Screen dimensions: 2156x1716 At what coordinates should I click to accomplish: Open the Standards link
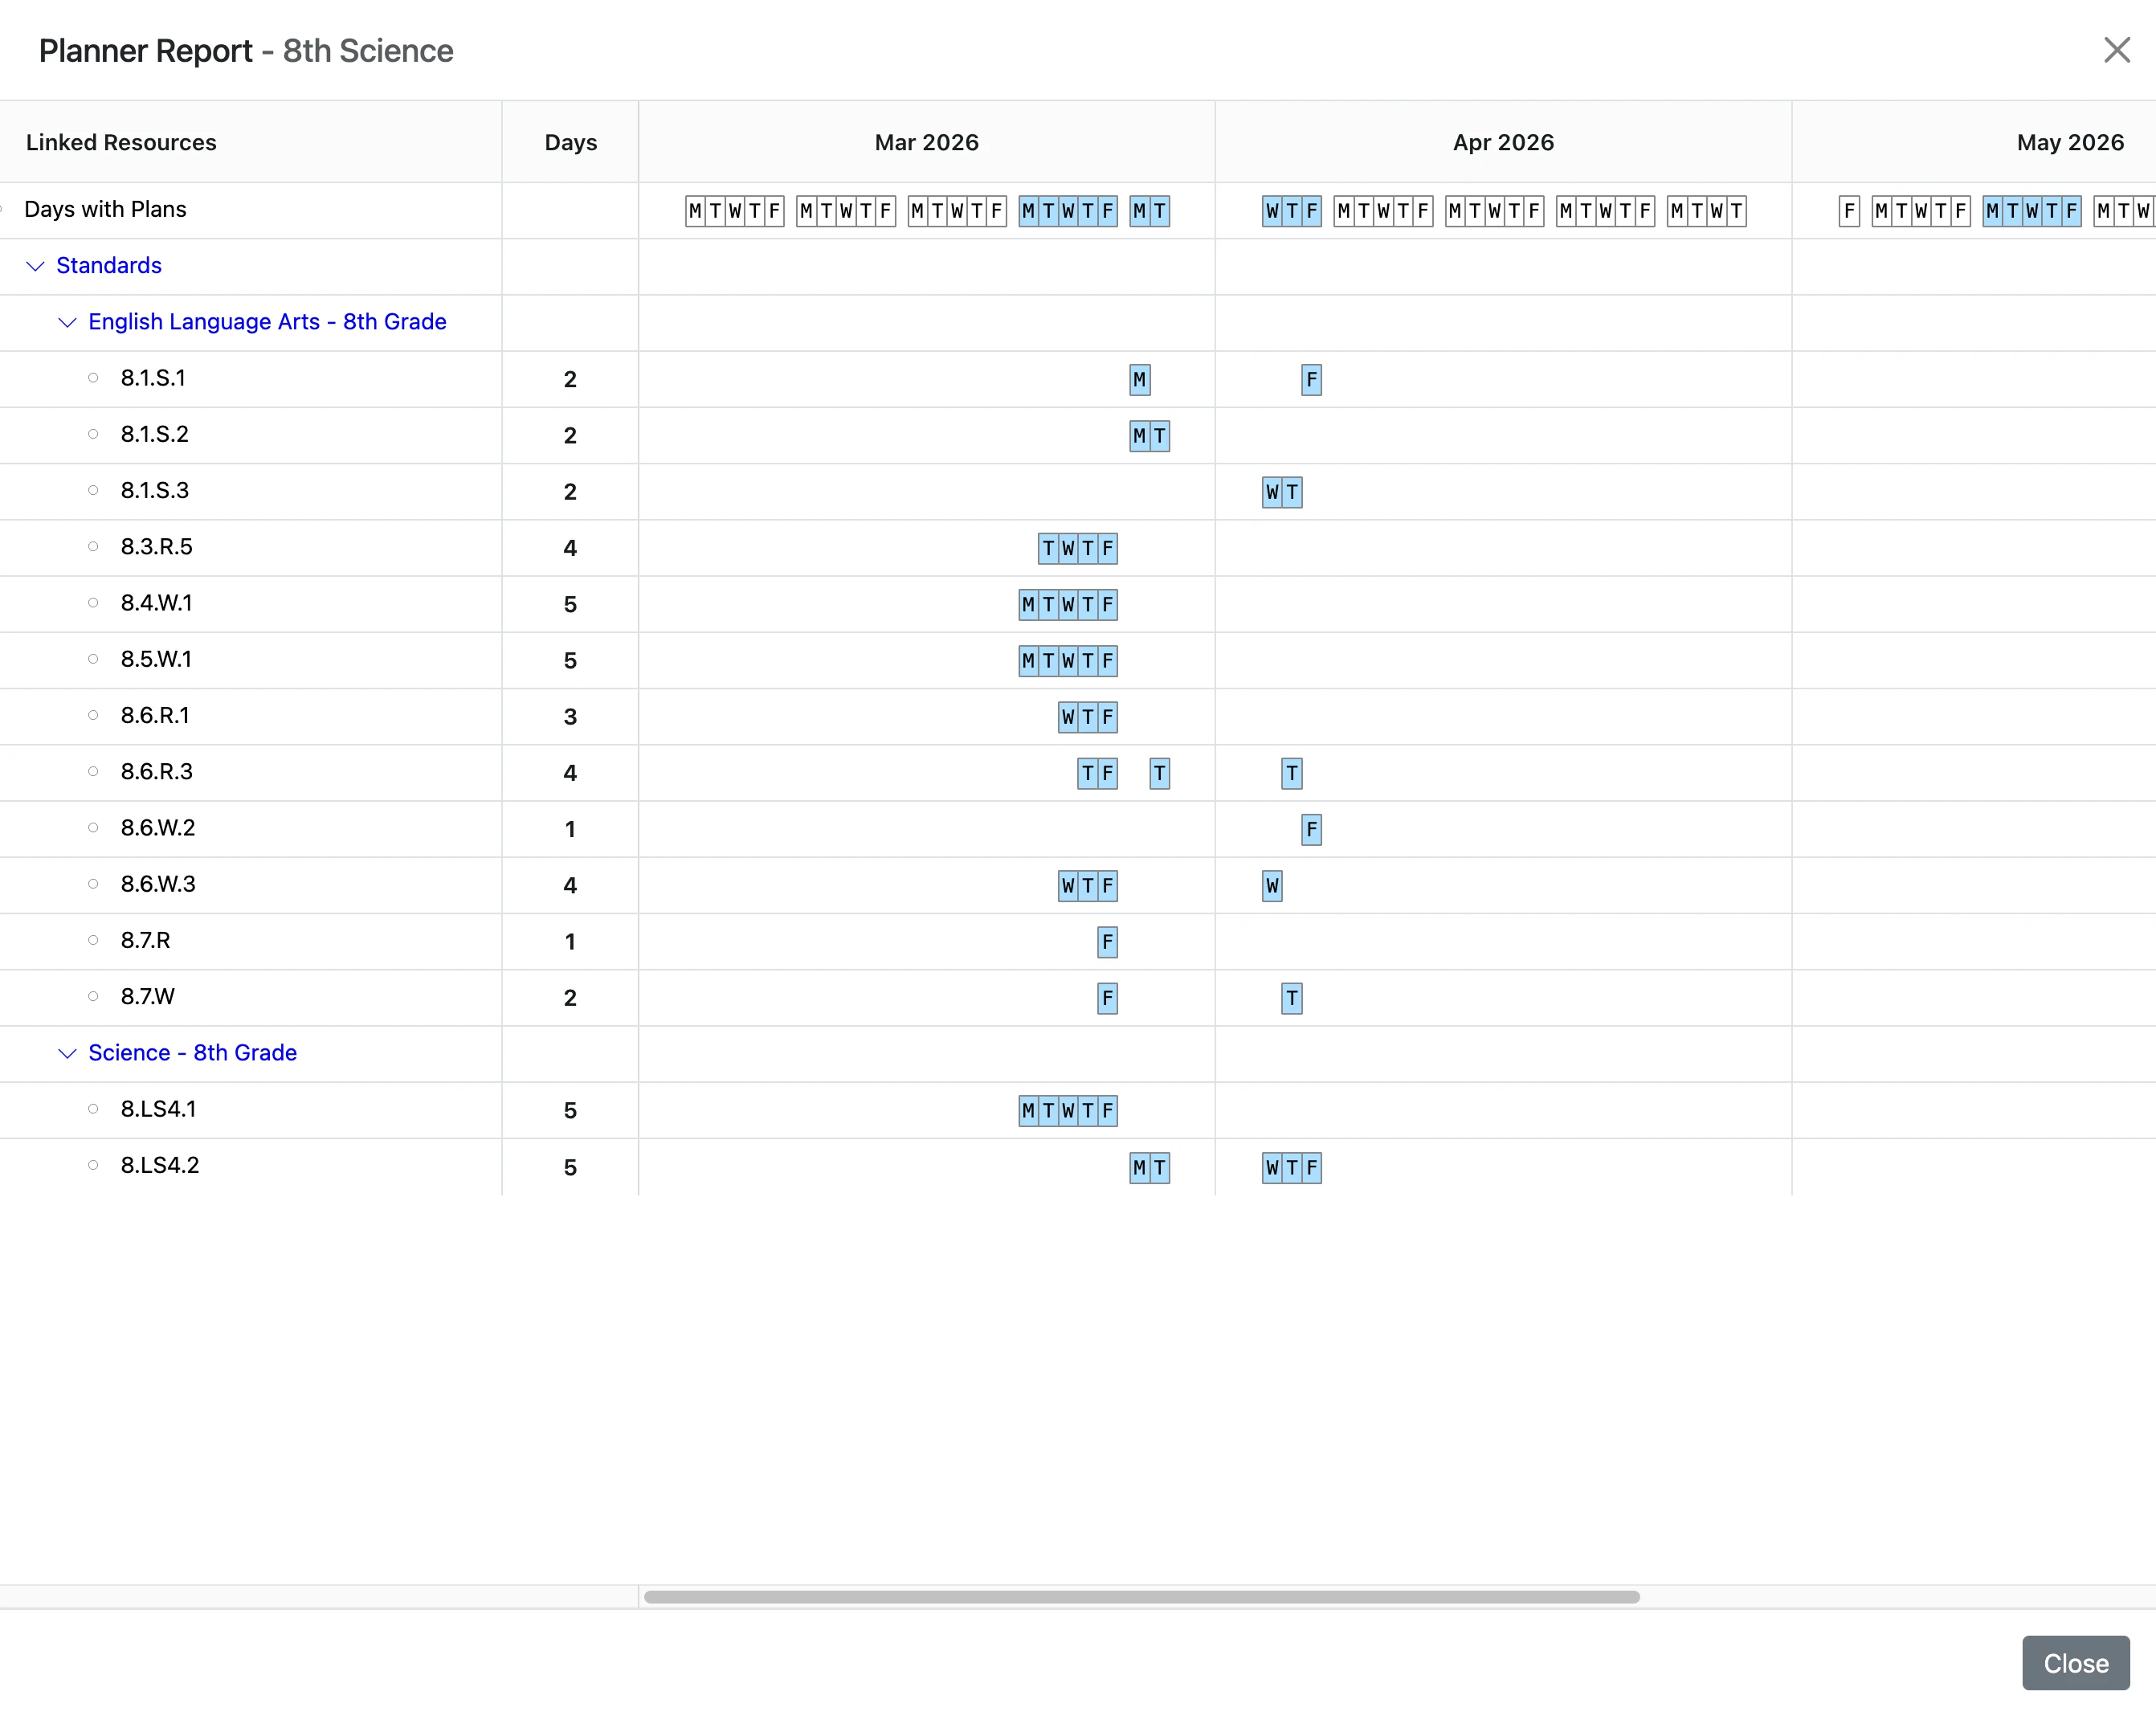pyautogui.click(x=109, y=265)
